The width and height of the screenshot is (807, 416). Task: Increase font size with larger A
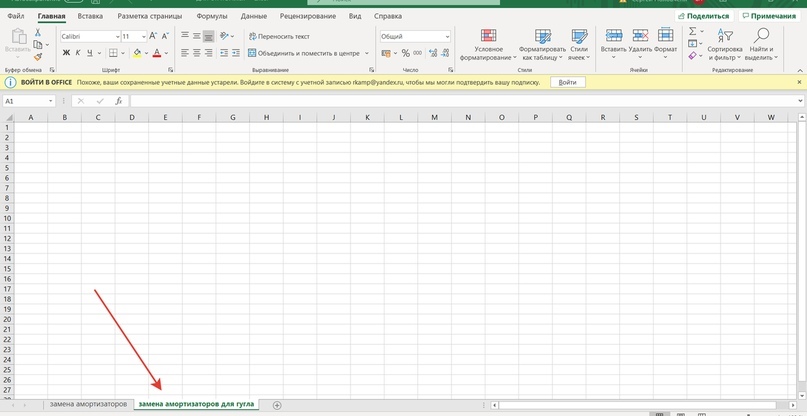click(153, 36)
